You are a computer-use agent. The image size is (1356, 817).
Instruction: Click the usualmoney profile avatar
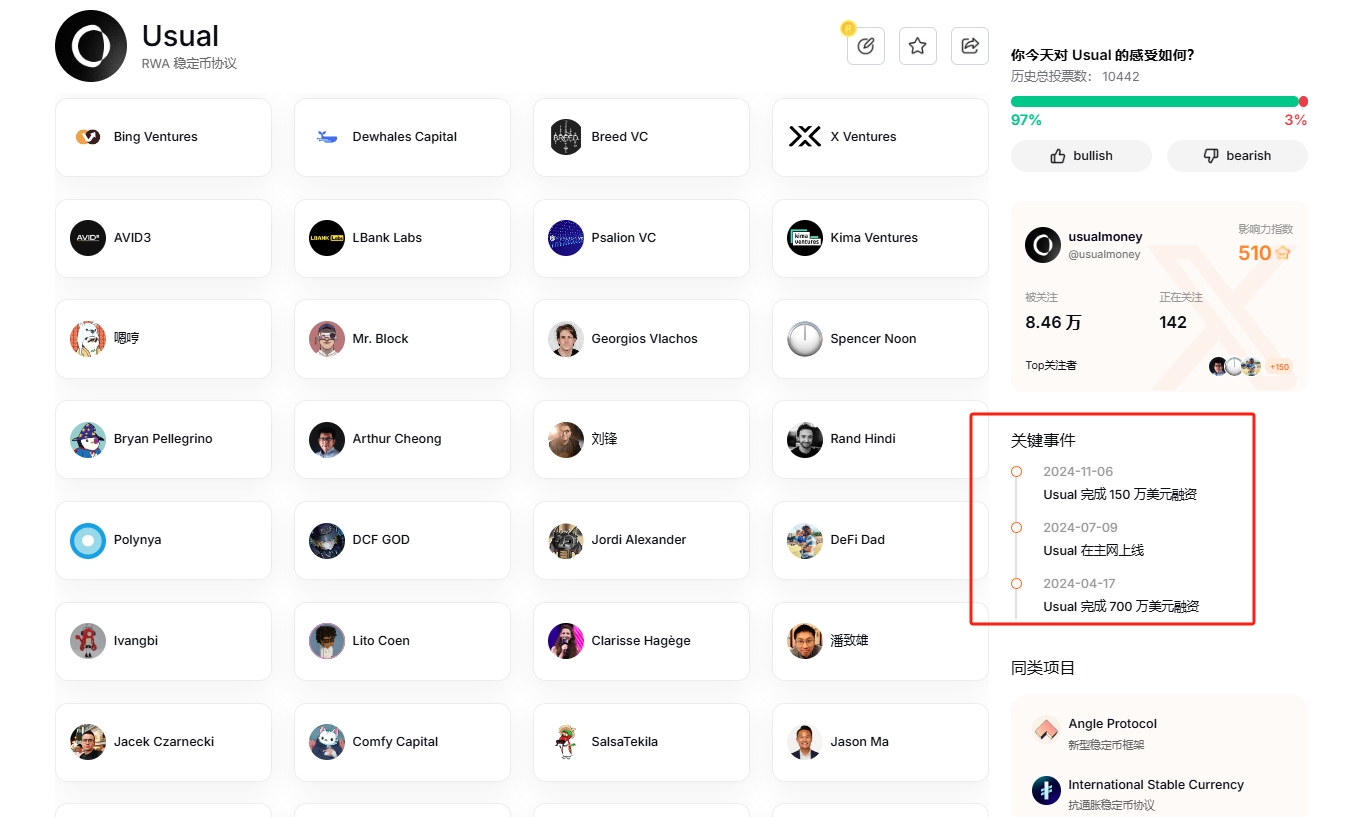click(1043, 245)
